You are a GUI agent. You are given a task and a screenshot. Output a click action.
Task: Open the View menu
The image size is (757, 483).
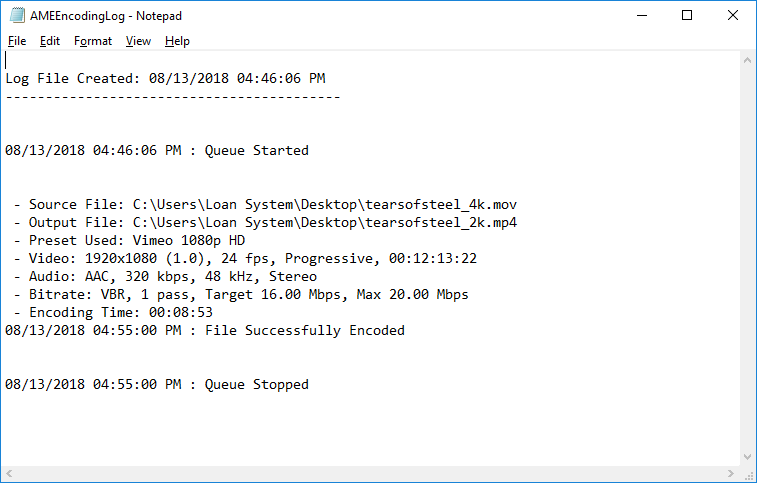click(x=138, y=41)
